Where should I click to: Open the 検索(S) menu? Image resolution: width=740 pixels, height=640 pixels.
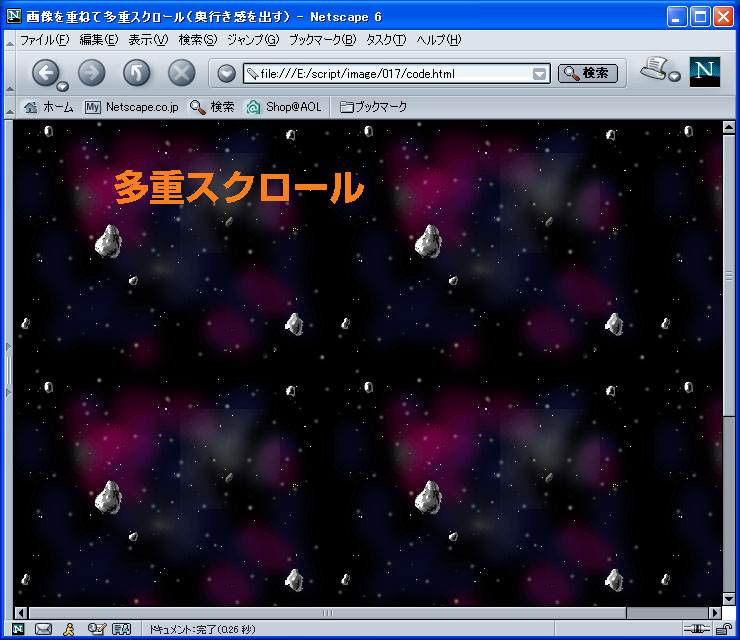tap(198, 40)
